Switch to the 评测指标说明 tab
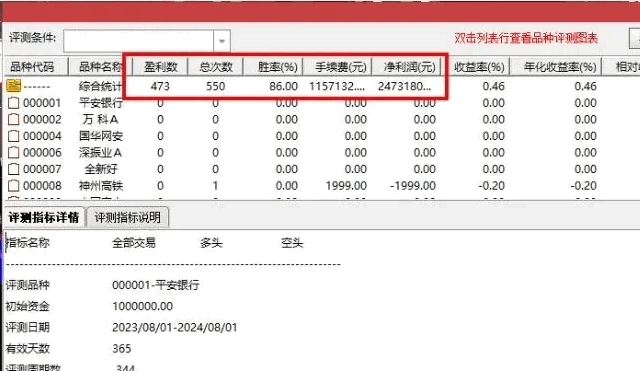Viewport: 640px width, 371px height. pyautogui.click(x=127, y=218)
